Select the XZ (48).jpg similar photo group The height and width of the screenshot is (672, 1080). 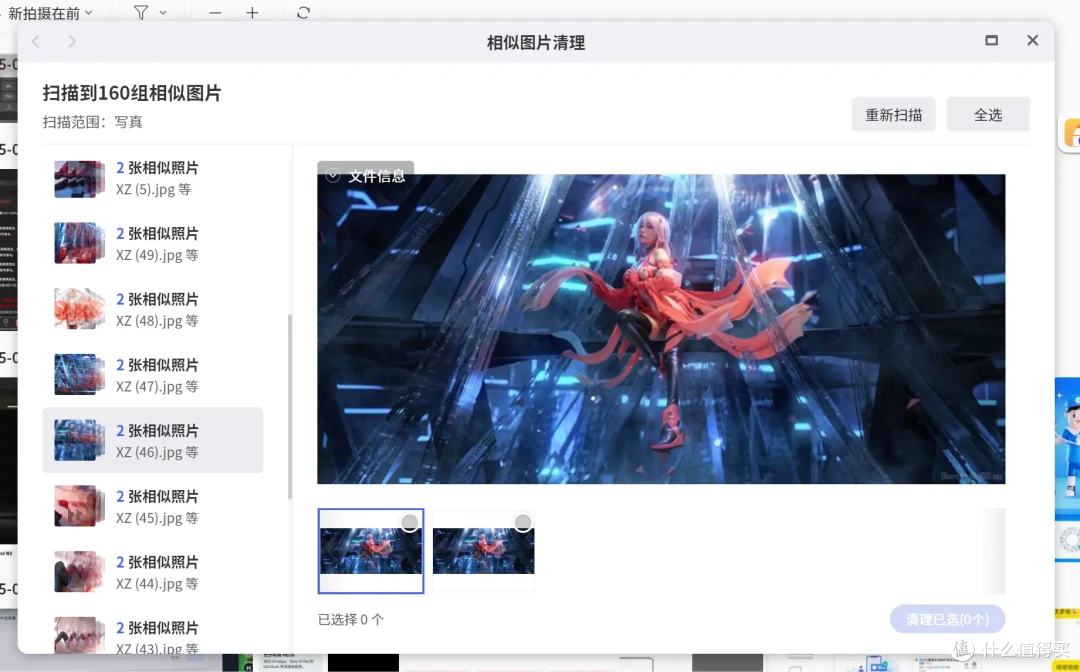tap(153, 309)
